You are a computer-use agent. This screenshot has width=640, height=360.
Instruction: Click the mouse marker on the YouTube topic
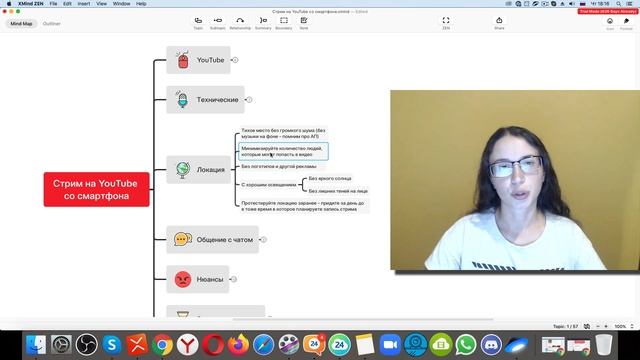coord(183,60)
